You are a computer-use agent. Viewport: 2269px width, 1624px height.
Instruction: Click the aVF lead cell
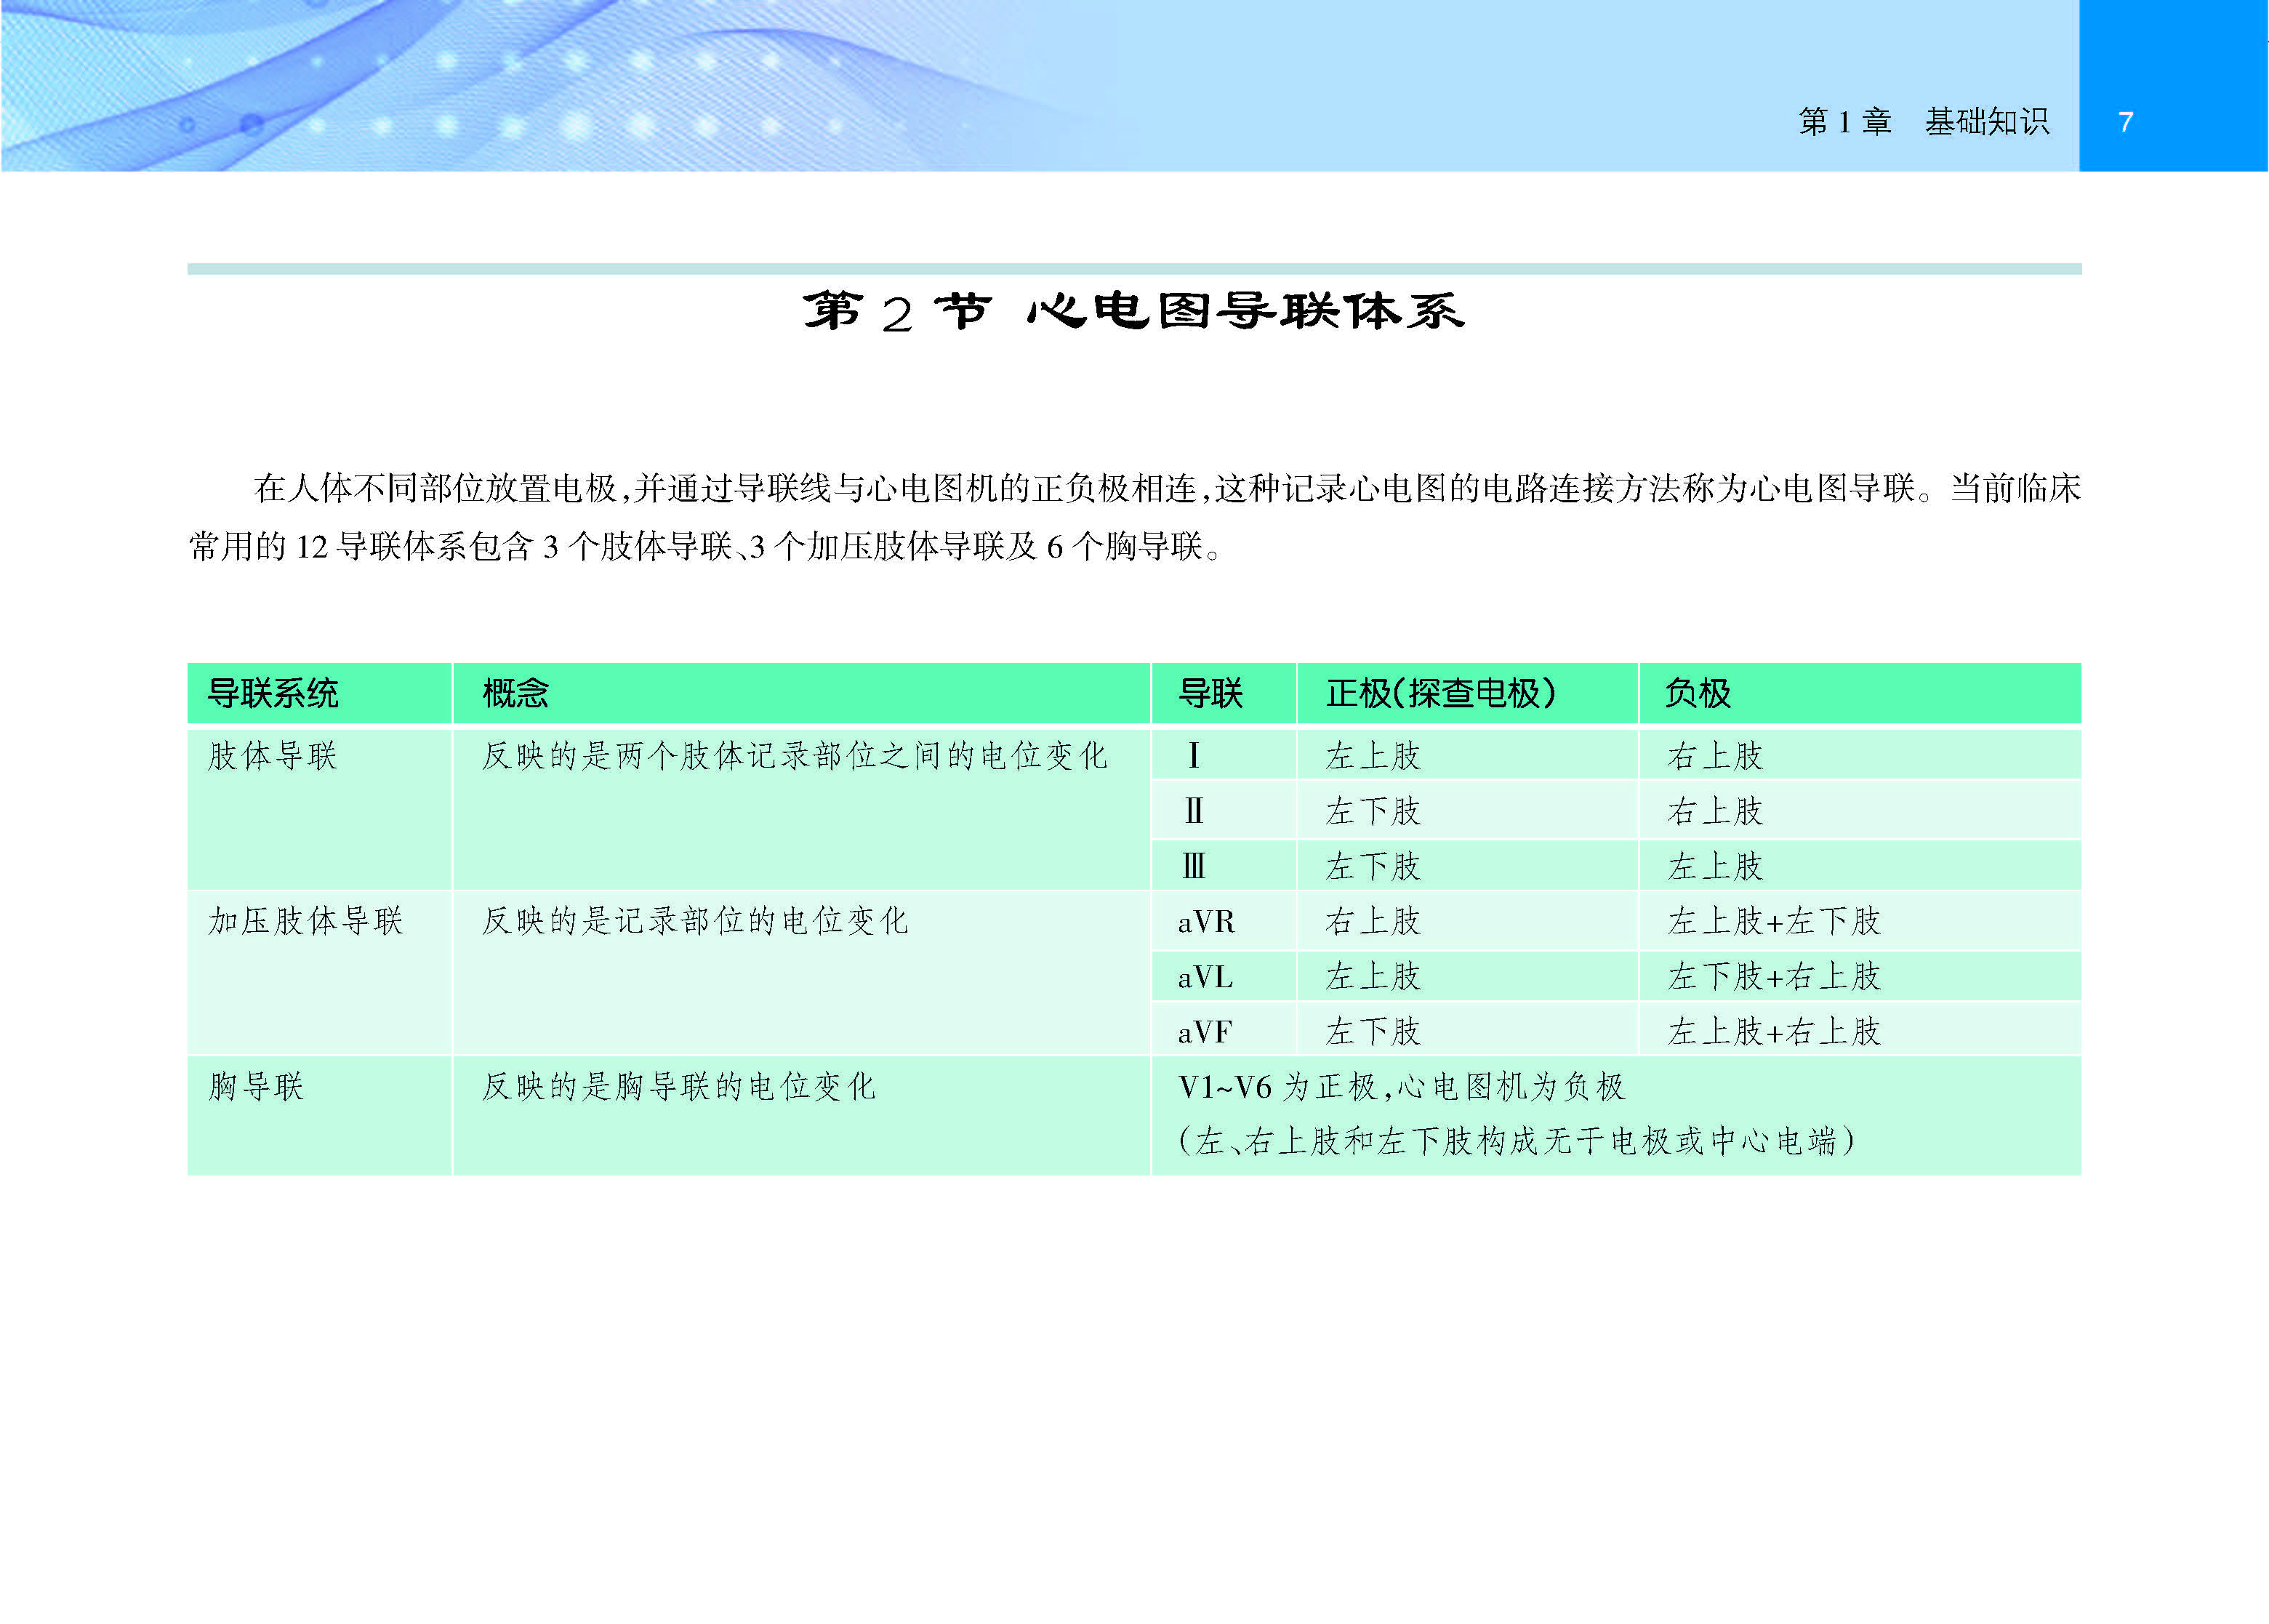pyautogui.click(x=1205, y=1032)
